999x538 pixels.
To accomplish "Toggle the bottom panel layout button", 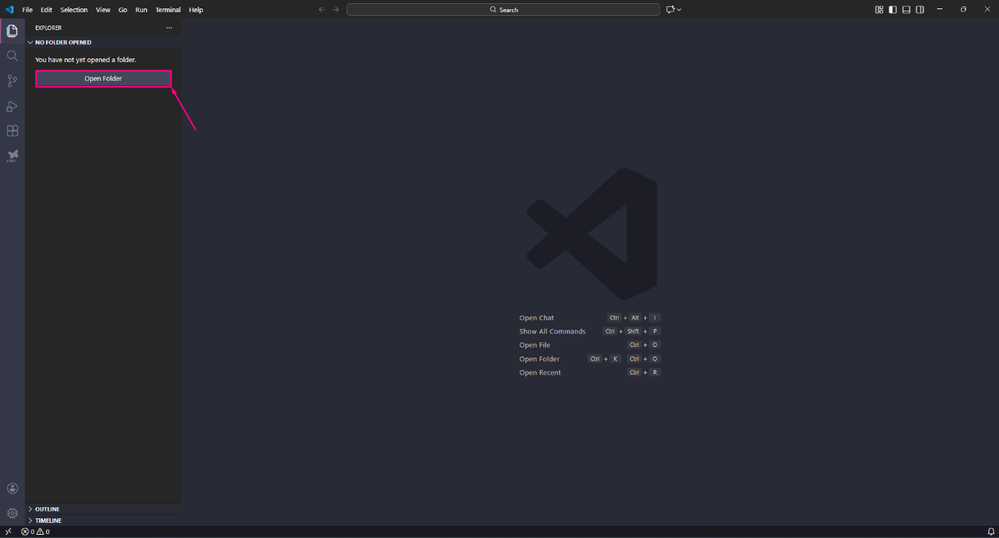I will [x=906, y=10].
